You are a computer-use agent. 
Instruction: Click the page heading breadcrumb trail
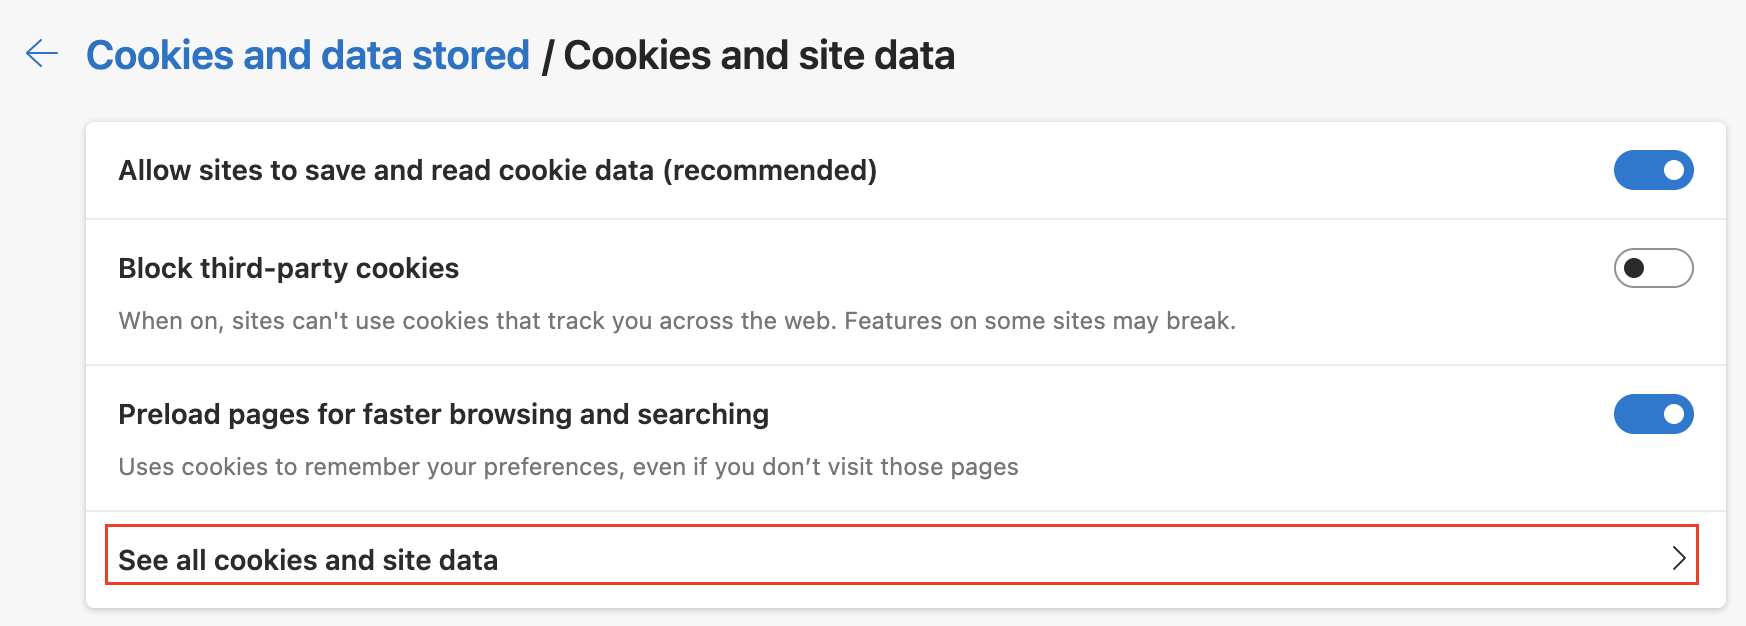tap(520, 55)
